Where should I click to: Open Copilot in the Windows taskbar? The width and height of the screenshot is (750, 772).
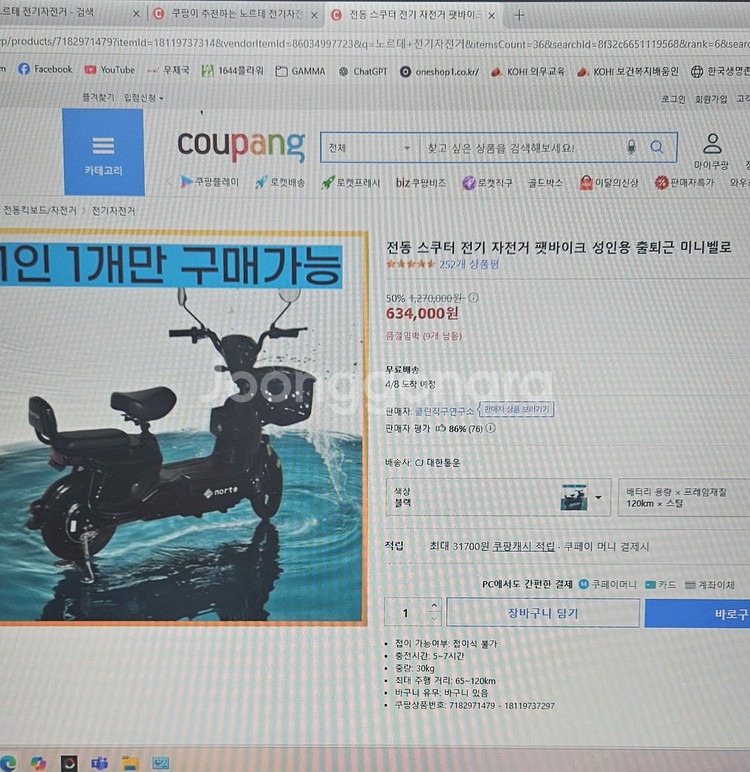[x=38, y=763]
